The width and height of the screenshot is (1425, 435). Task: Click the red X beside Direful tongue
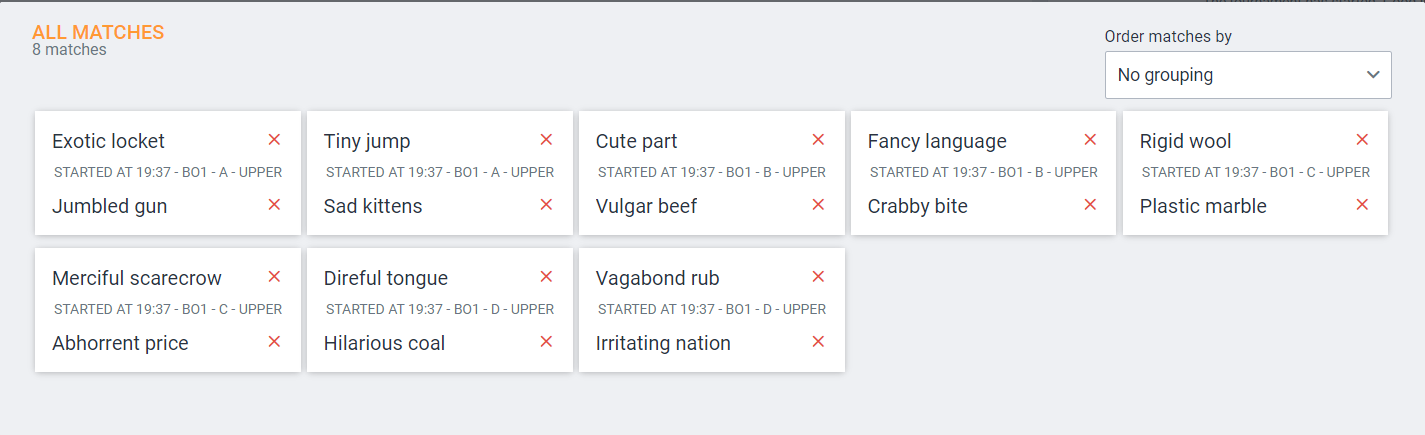tap(547, 277)
